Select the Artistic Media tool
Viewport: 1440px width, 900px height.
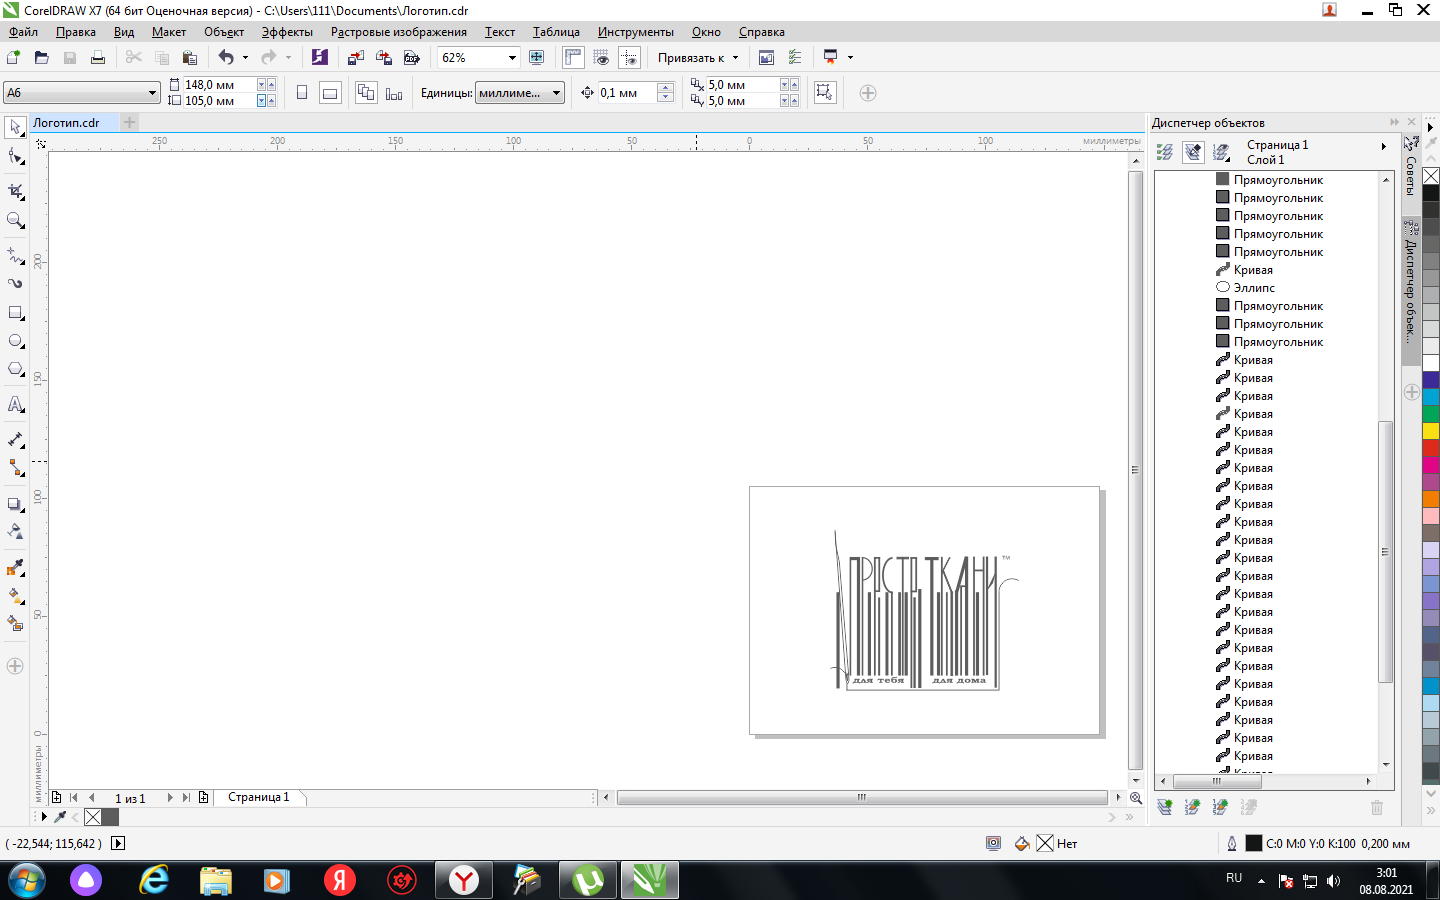[15, 283]
